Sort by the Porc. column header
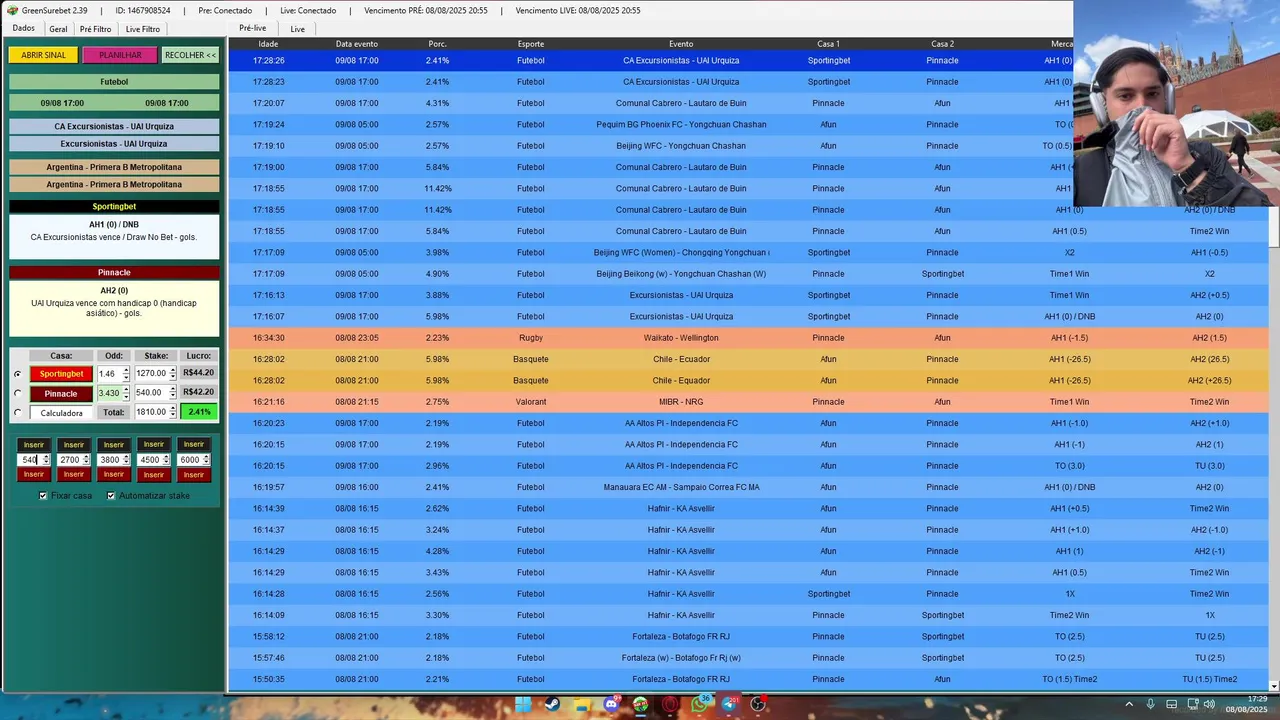1280x720 pixels. click(437, 44)
